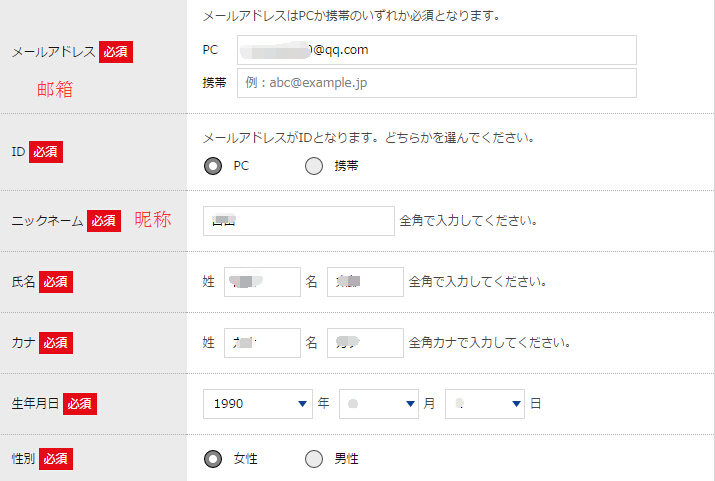Click the 必須 badge next to 生年月日
The width and height of the screenshot is (715, 481).
point(80,404)
